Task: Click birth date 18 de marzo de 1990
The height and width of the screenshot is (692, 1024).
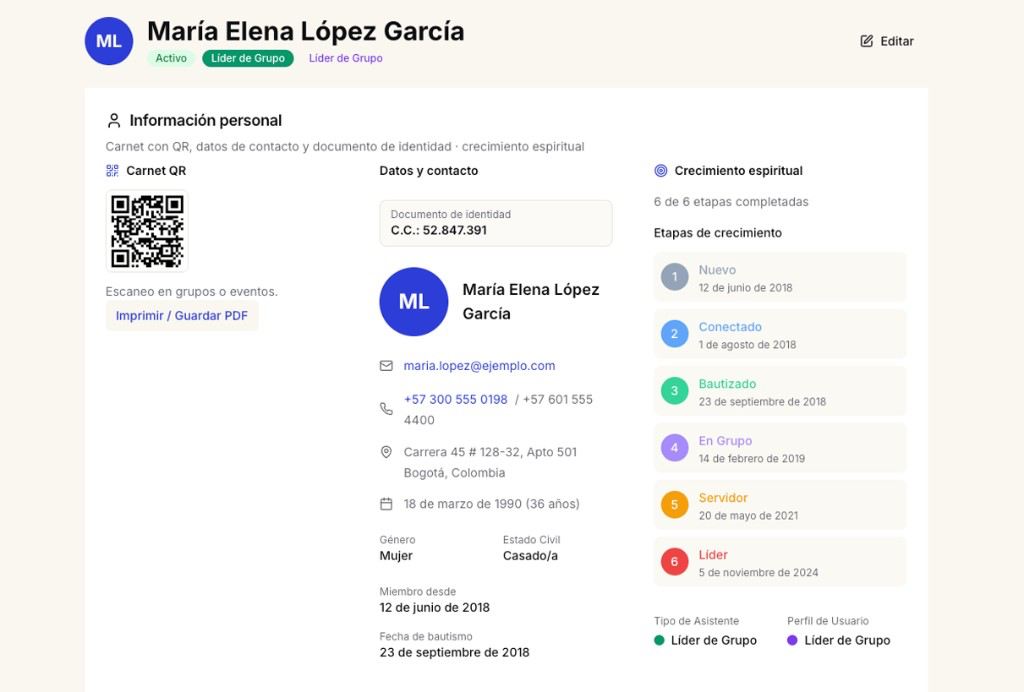Action: click(x=462, y=503)
